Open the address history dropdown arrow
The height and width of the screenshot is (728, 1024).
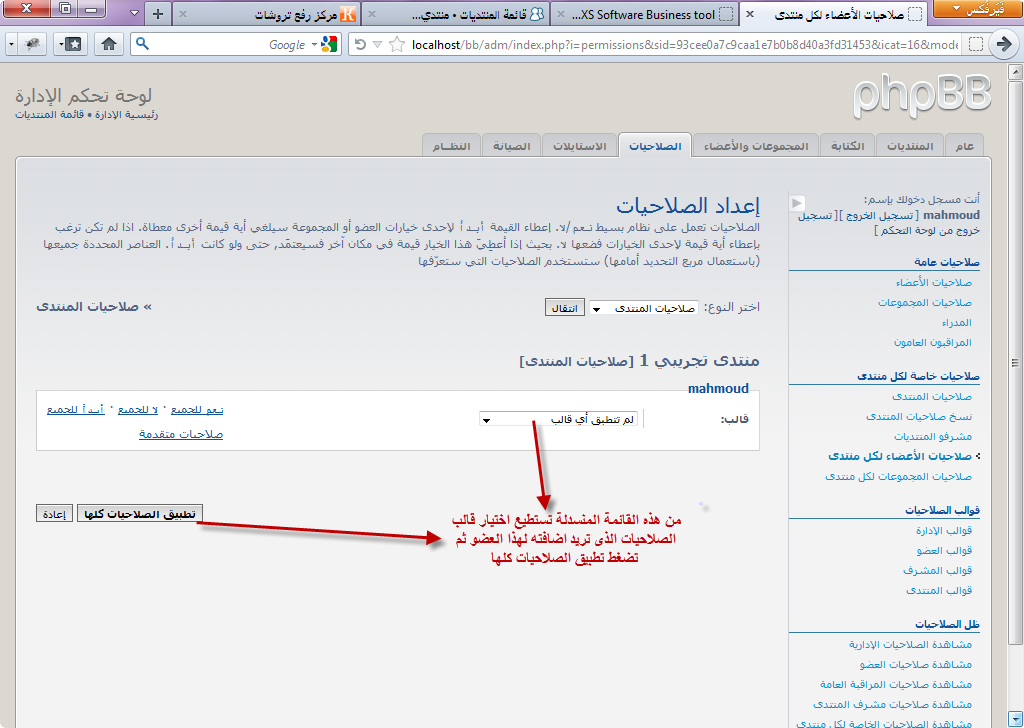click(x=377, y=44)
